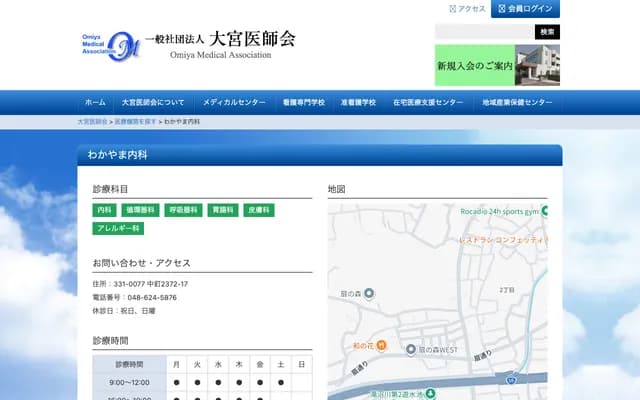
Task: Click the お問い合わせ・アクセス heading
Action: 142,263
